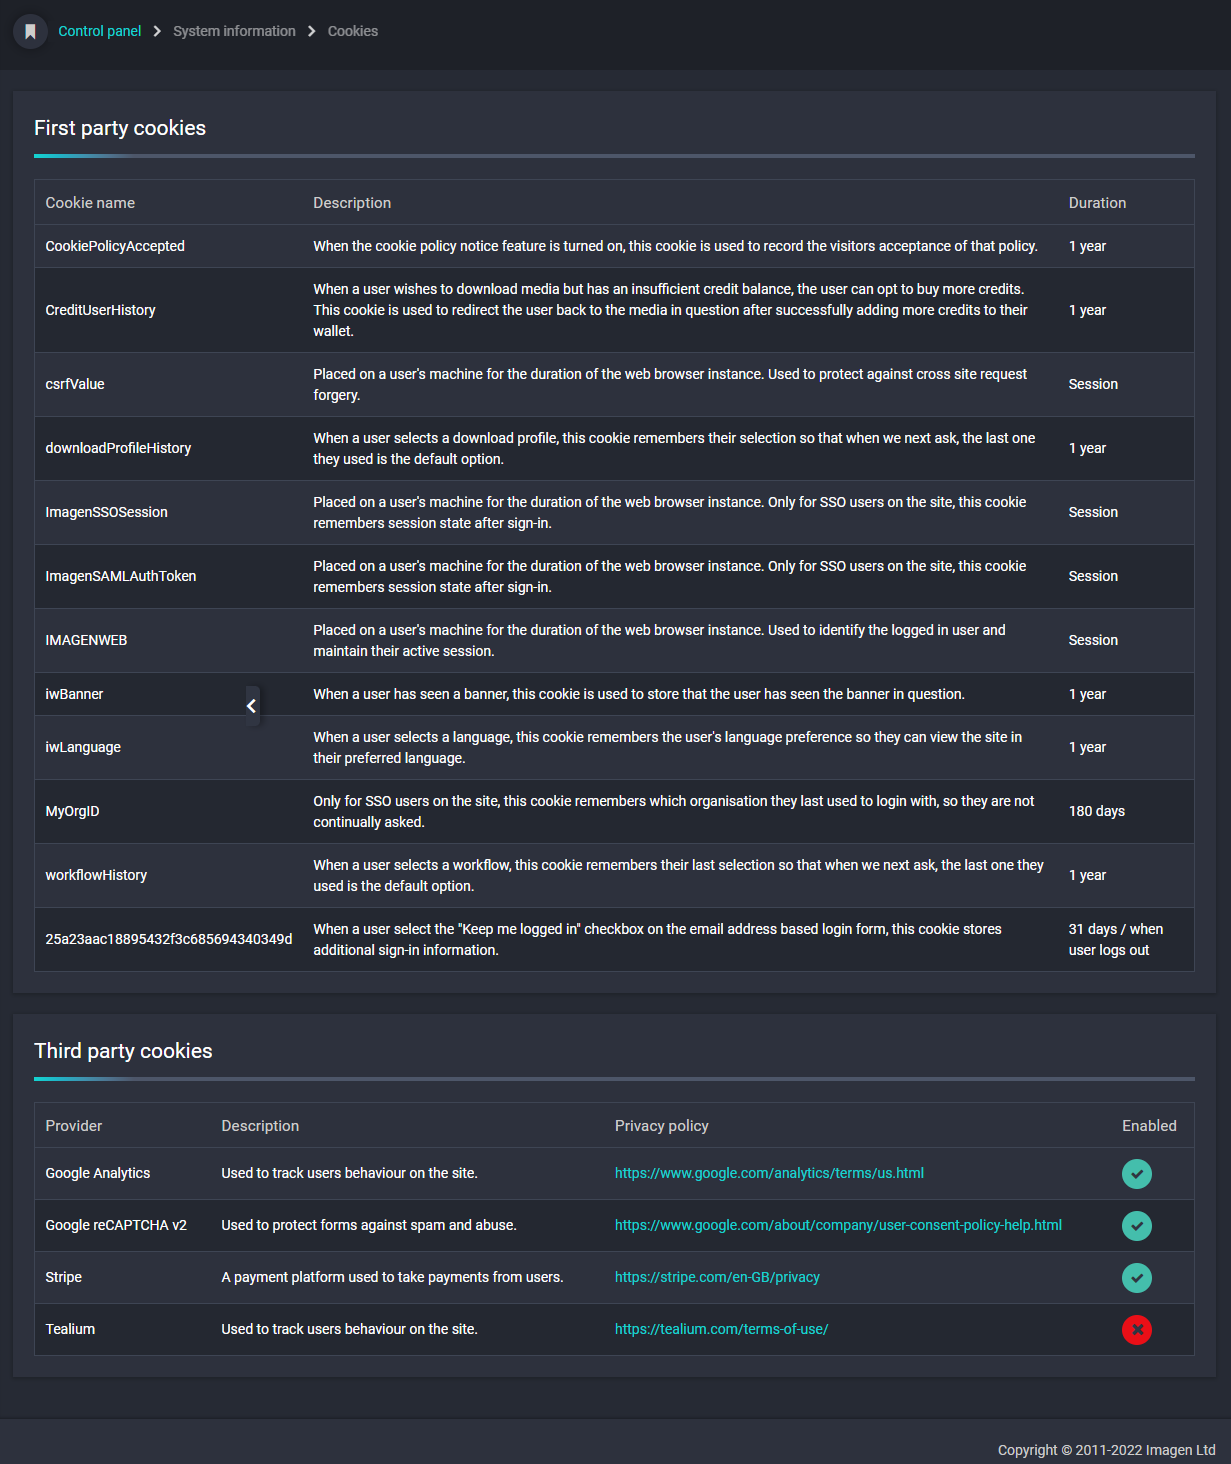Toggle the Stripe enabled checkmark

(1137, 1278)
